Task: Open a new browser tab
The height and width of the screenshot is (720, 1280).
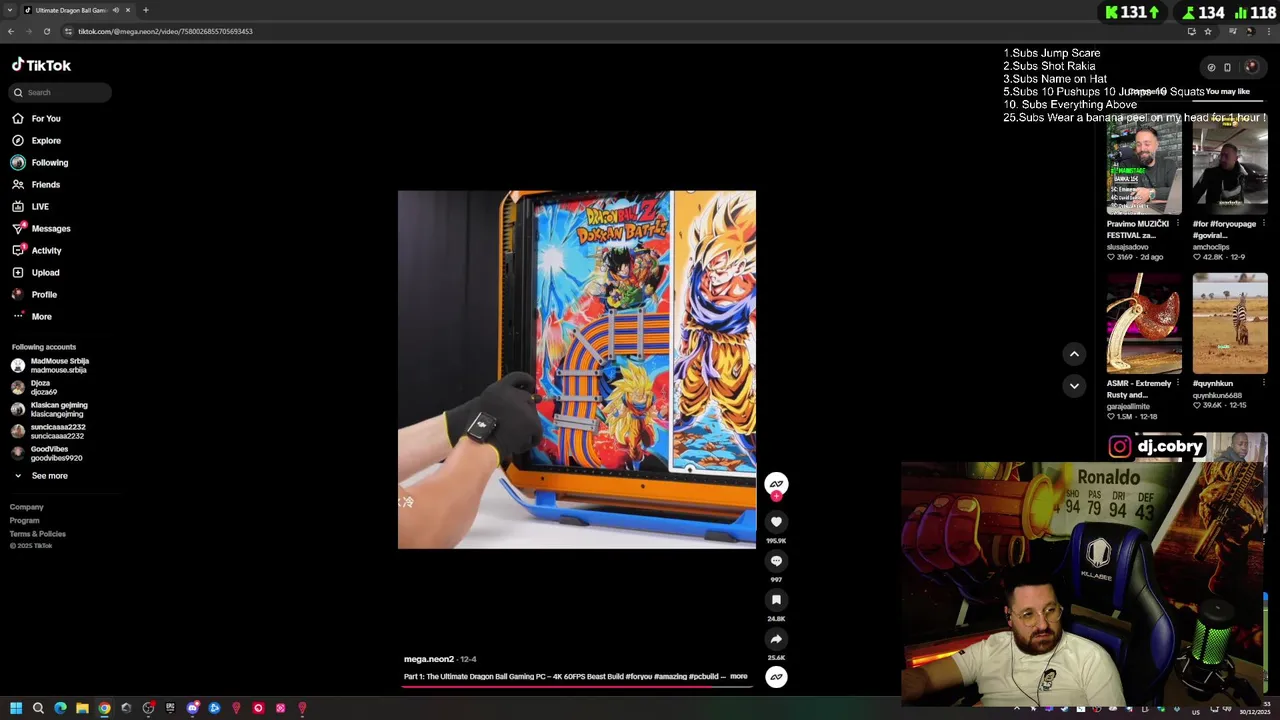Action: tap(146, 10)
